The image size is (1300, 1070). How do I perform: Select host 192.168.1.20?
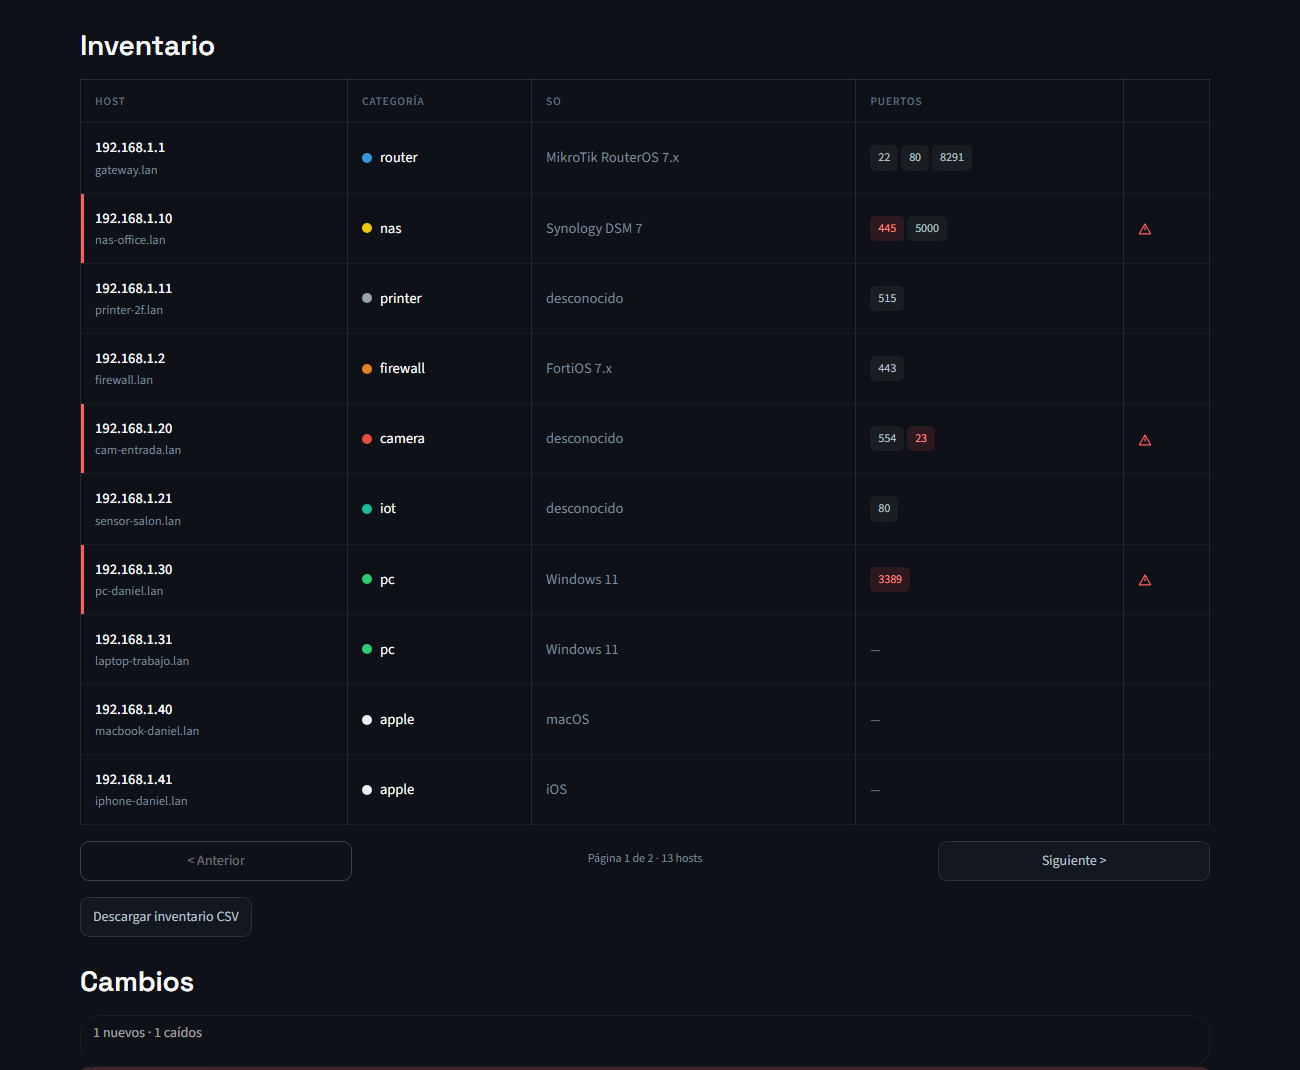134,428
